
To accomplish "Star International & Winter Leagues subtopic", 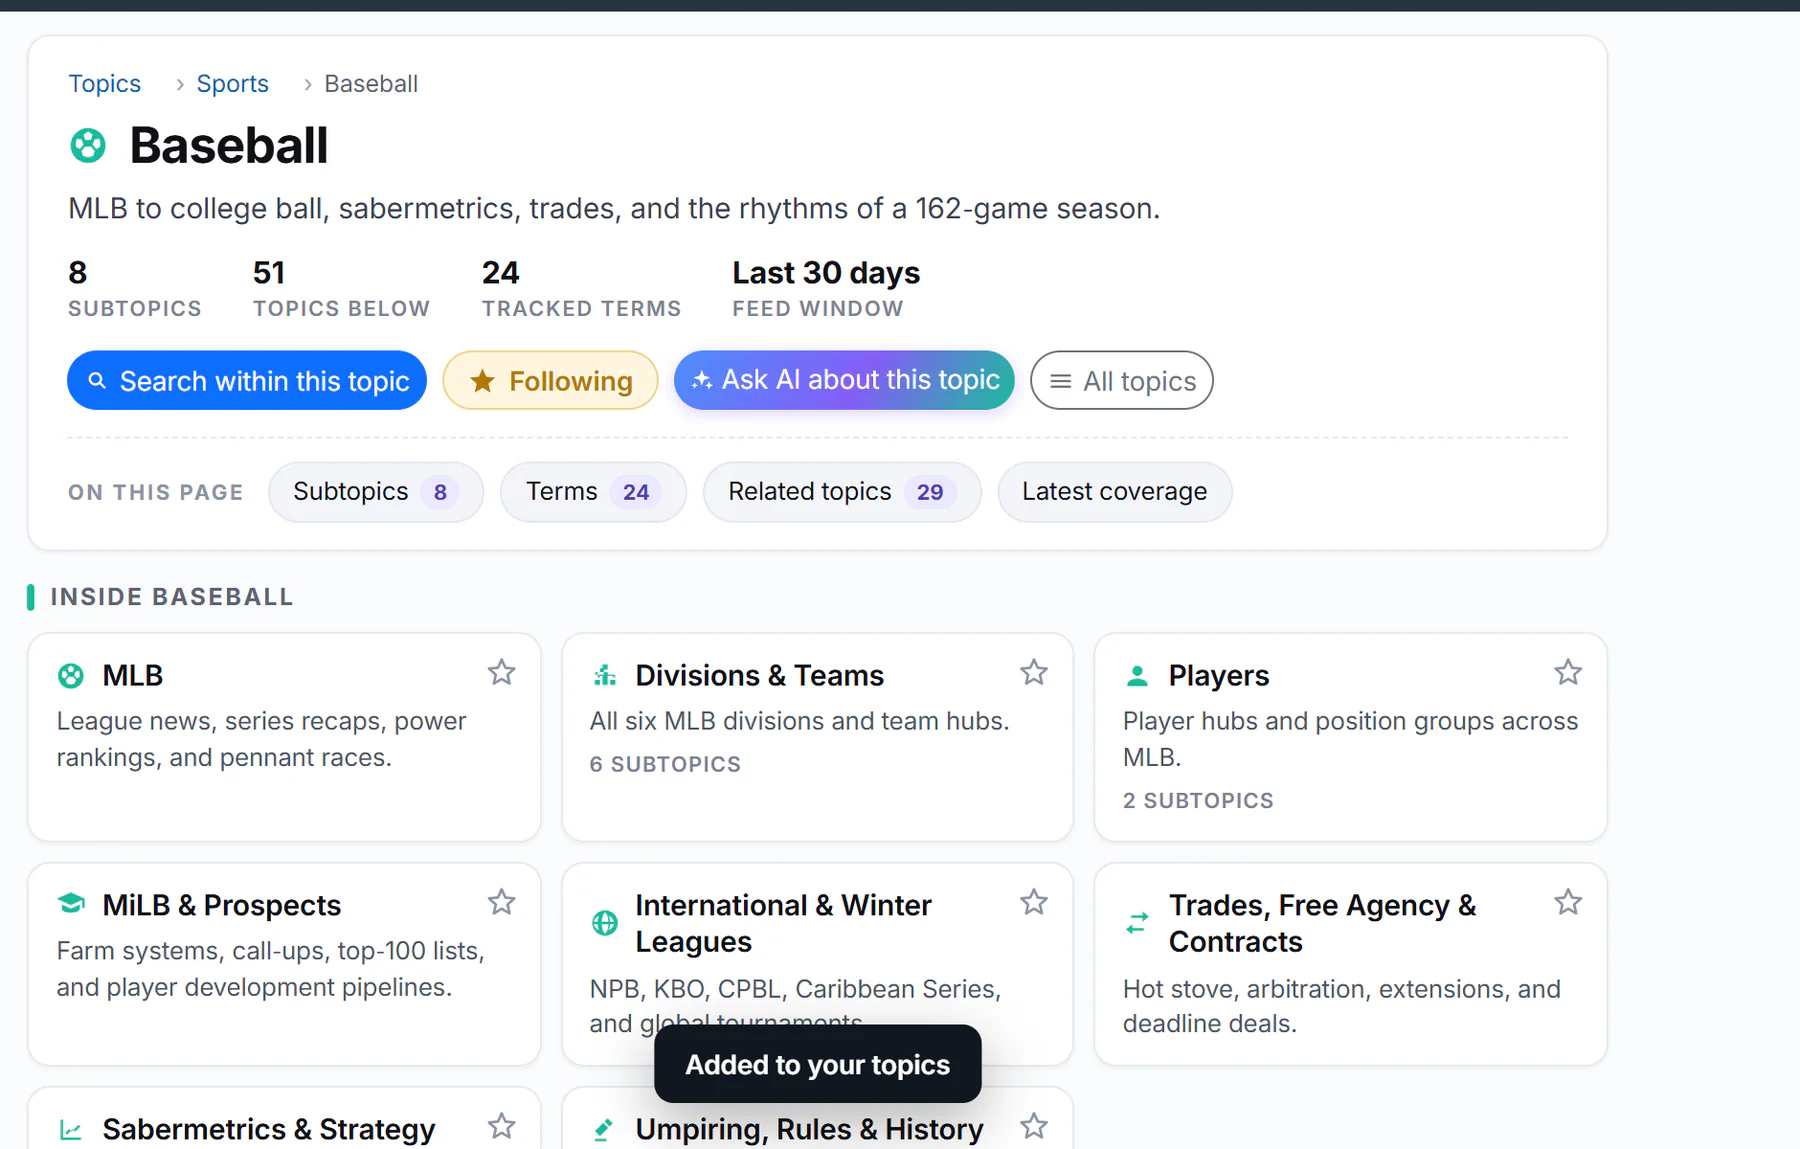I will click(1034, 903).
